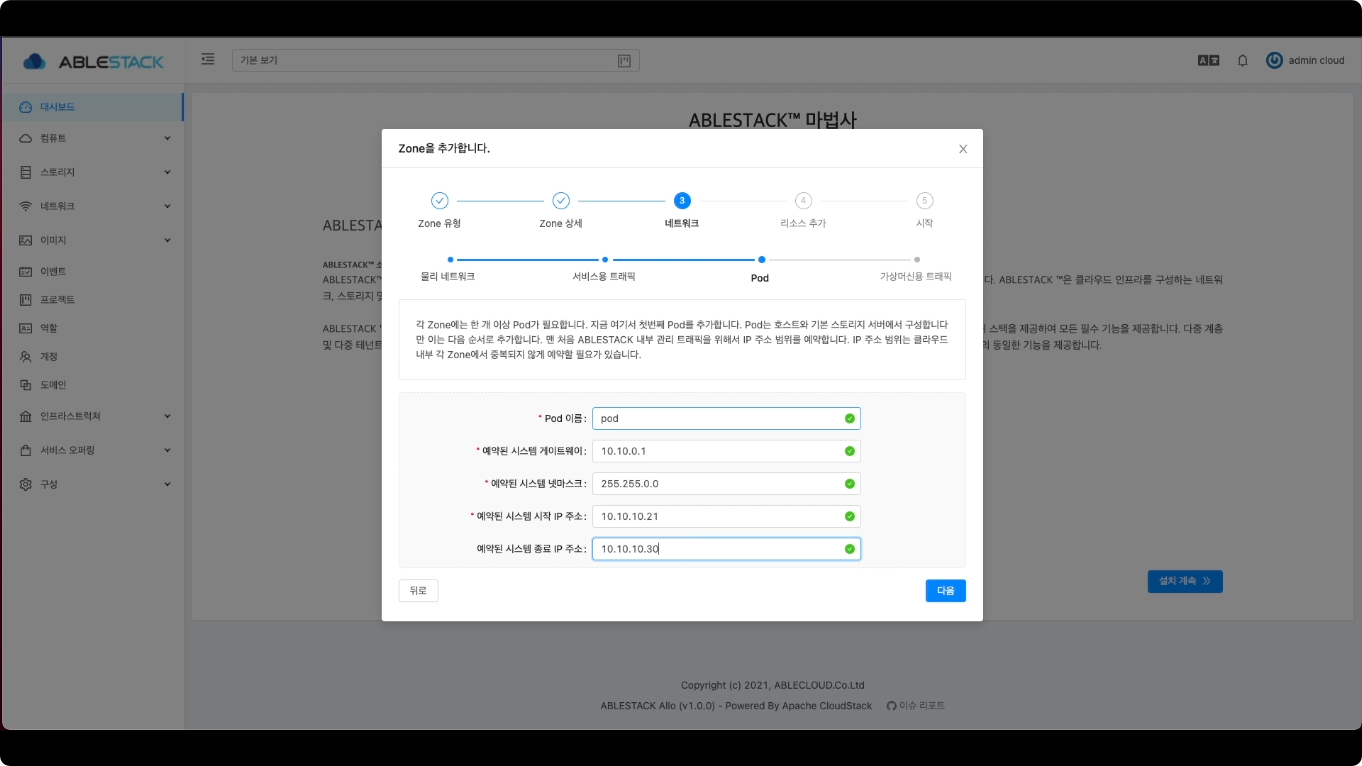This screenshot has width=1362, height=766.
Task: Expand the 스토리지 menu chevron
Action: click(167, 172)
